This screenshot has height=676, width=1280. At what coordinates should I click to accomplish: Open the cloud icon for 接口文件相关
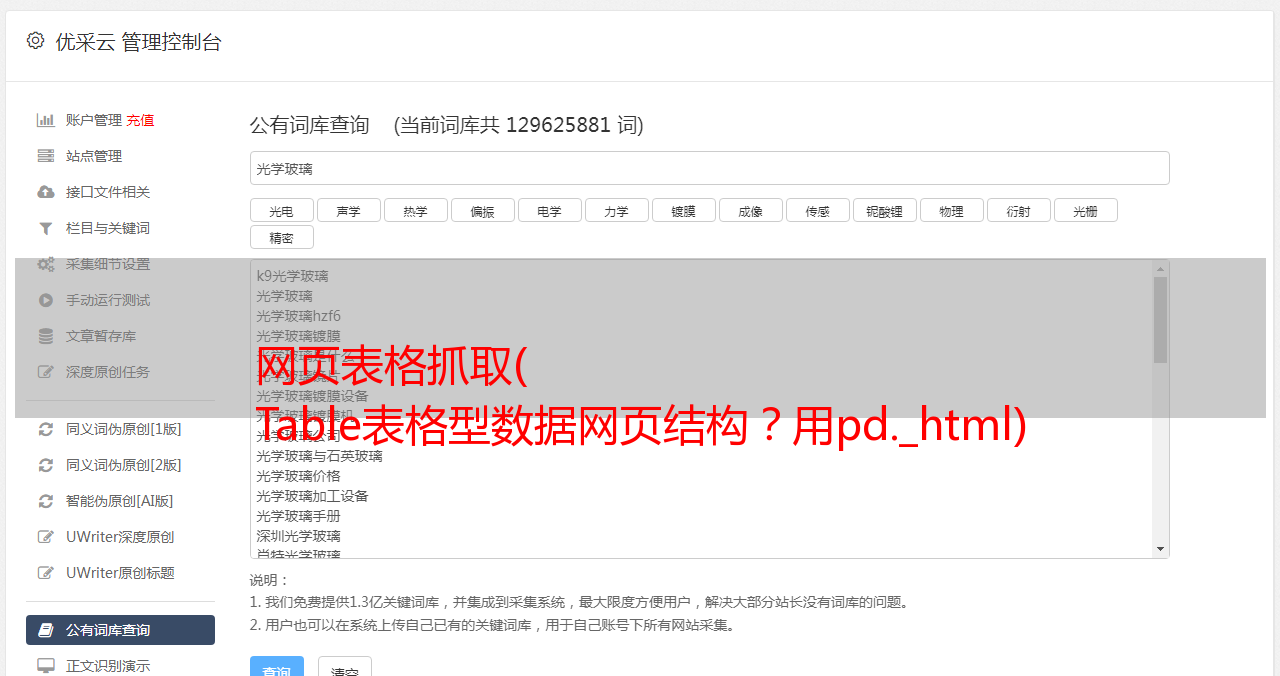tap(45, 192)
